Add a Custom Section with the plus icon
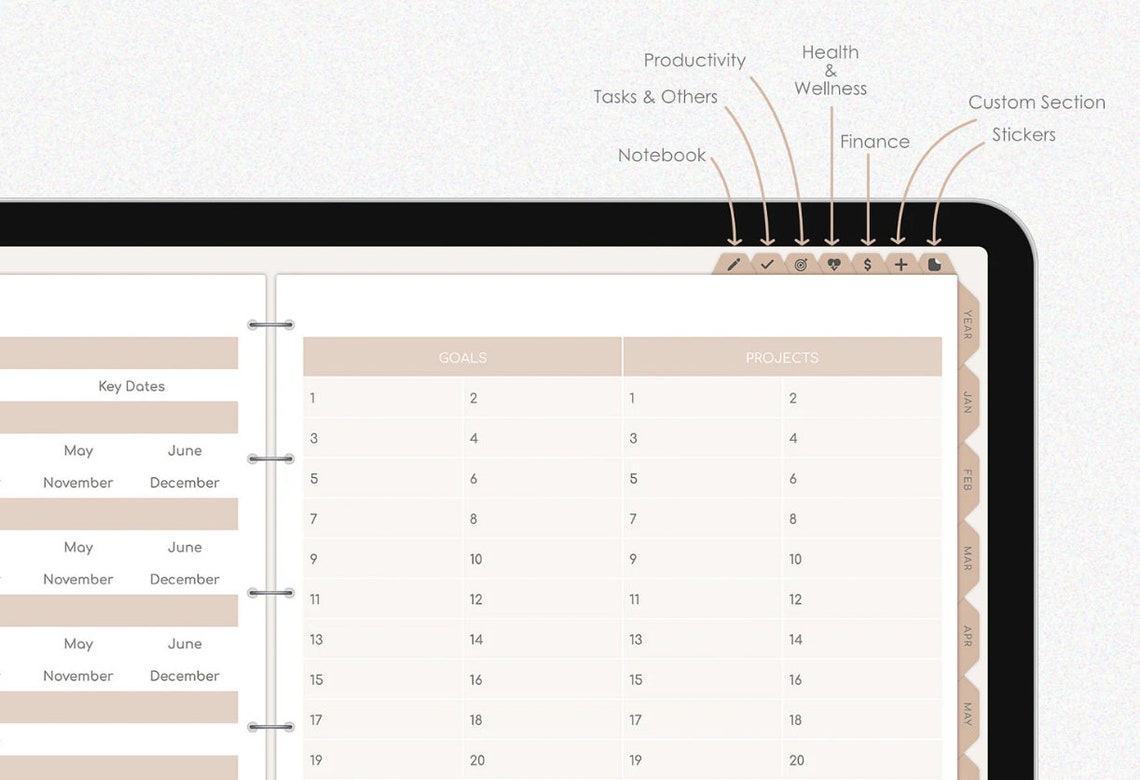Screen dimensions: 1140x780 coord(899,263)
